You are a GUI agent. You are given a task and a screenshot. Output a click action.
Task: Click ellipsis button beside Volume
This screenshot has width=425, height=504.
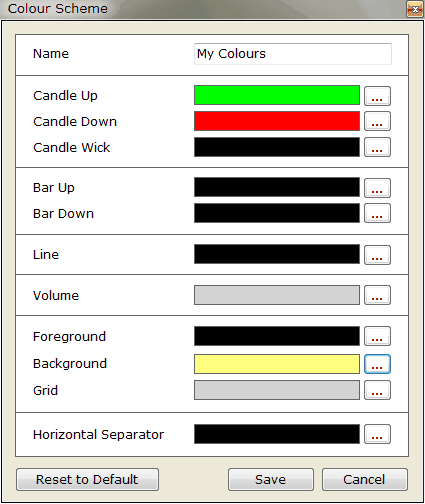coord(377,295)
